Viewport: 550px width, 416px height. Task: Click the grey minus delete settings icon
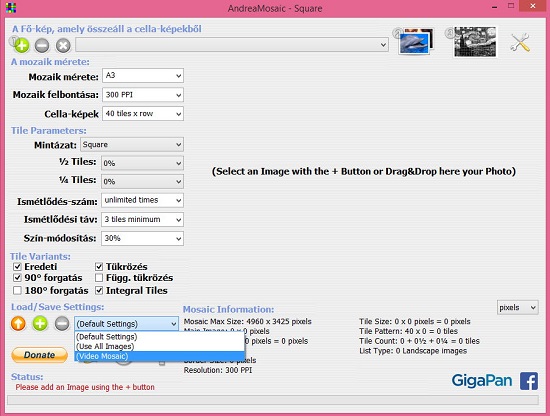click(x=62, y=323)
